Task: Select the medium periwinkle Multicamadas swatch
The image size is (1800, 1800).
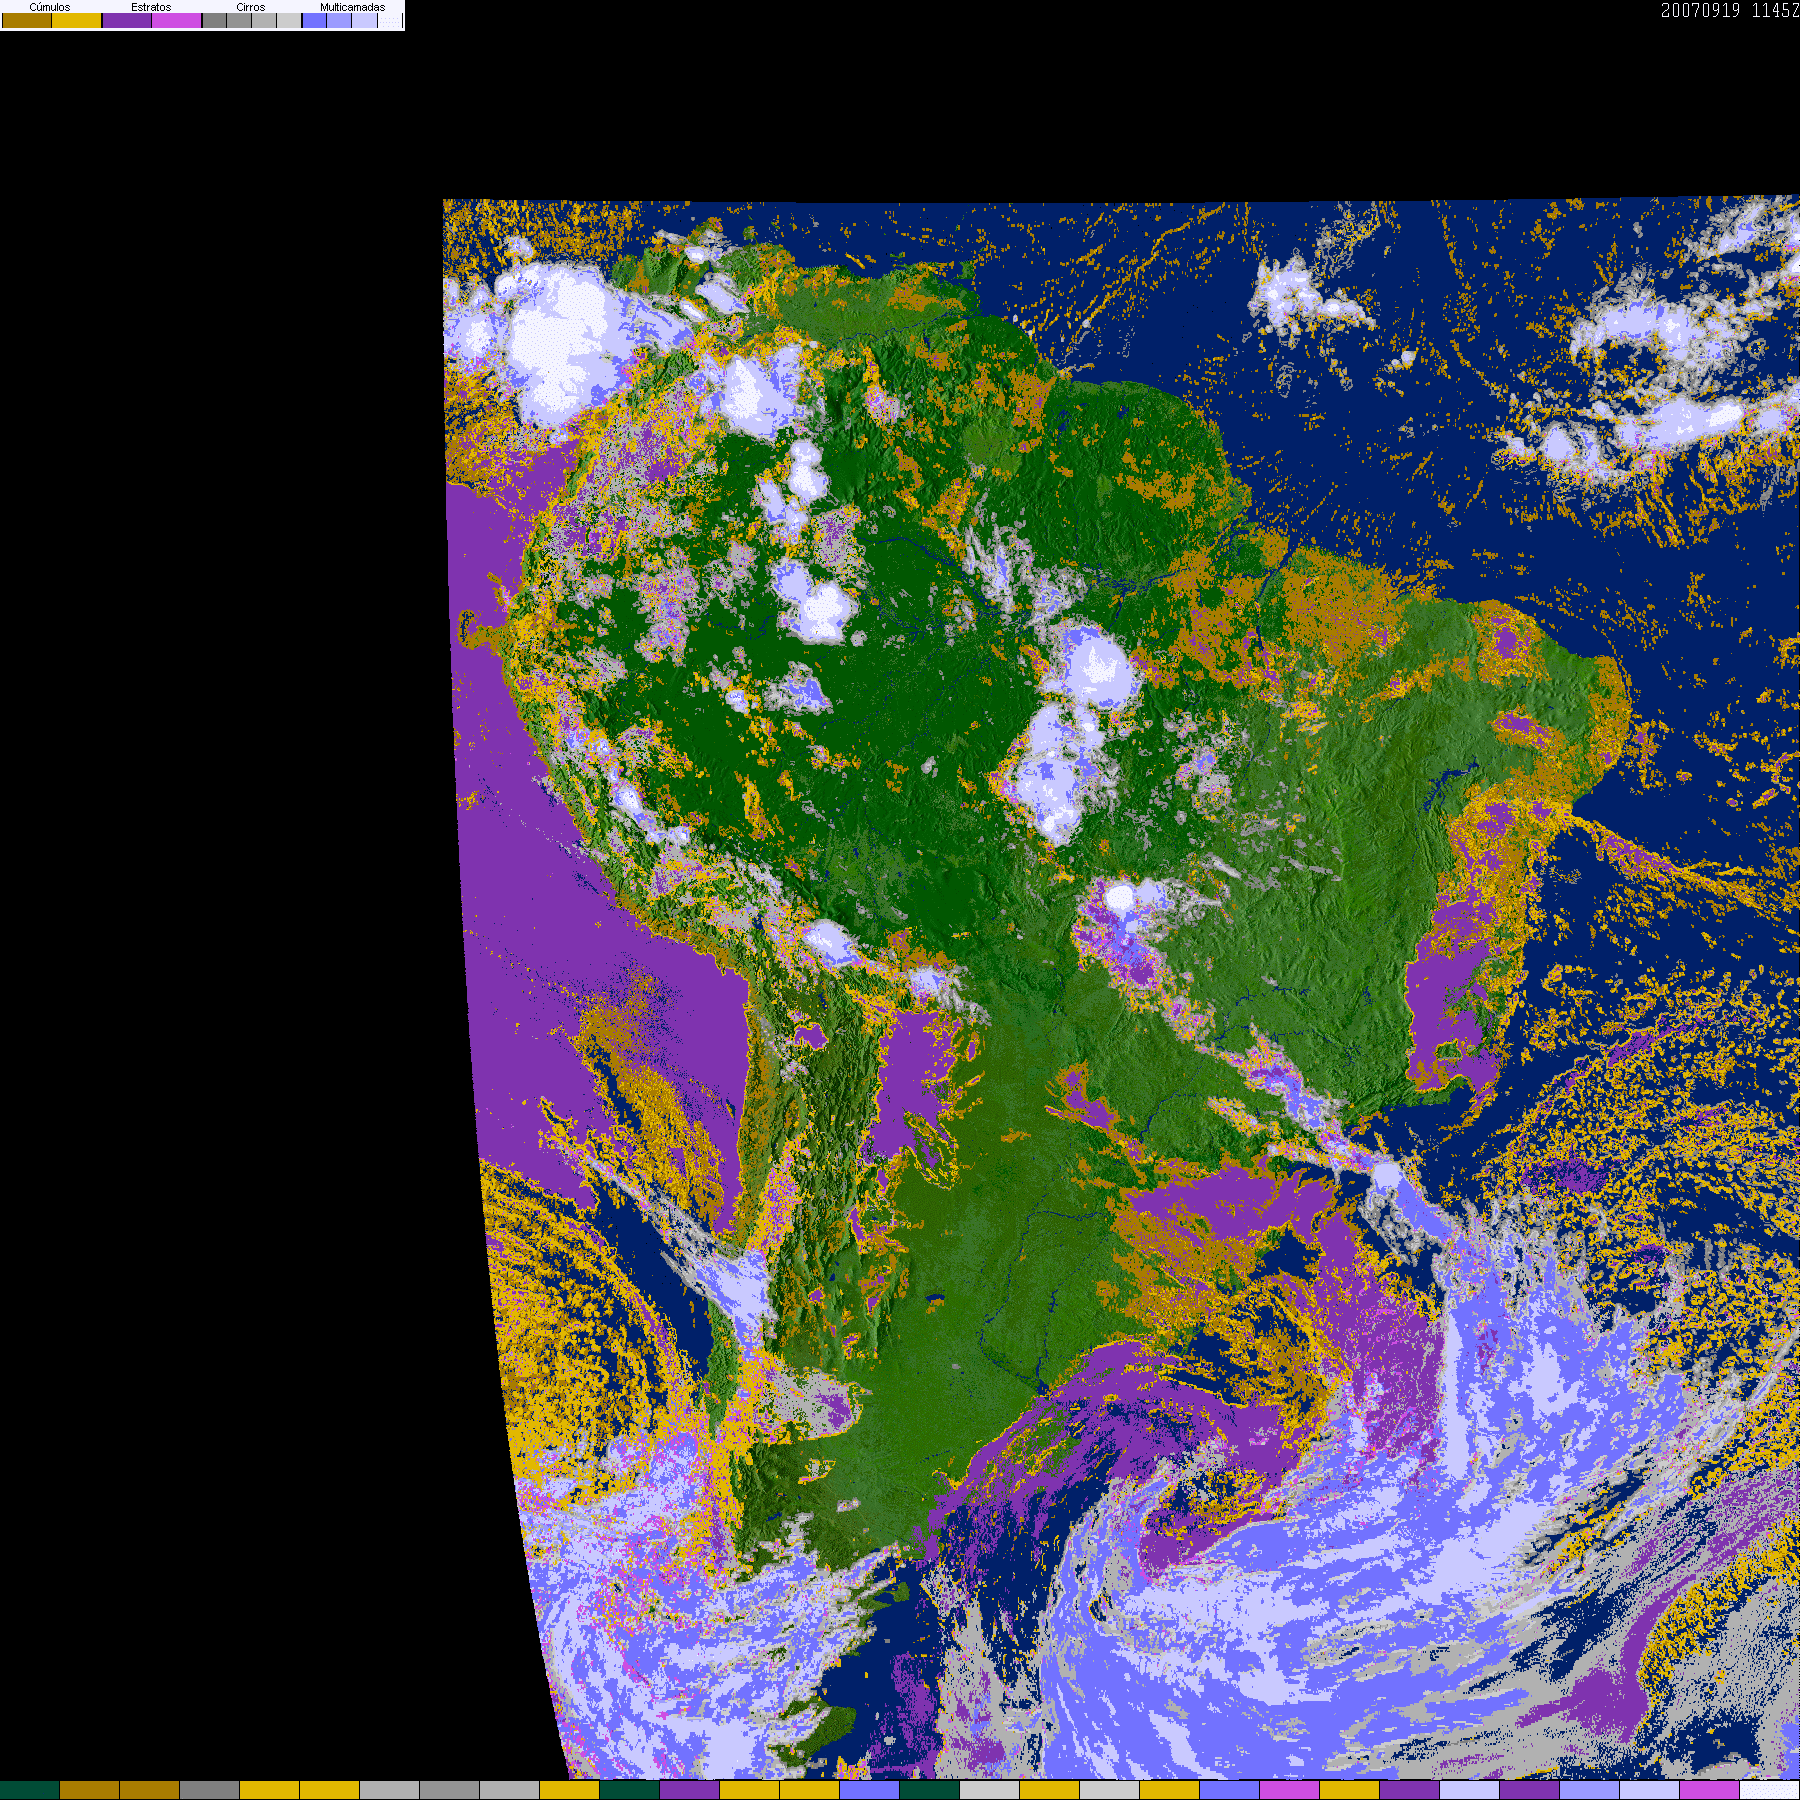Action: click(x=339, y=20)
